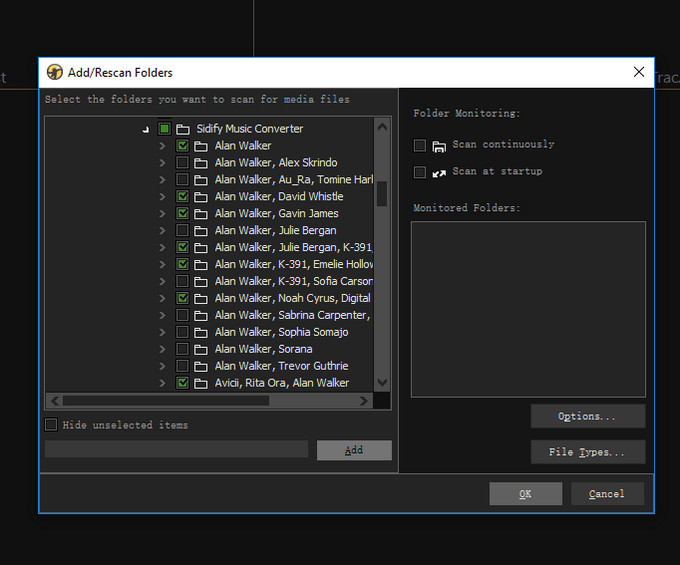680x565 pixels.
Task: Close the Add/Rescan Folders dialog
Action: 638,72
